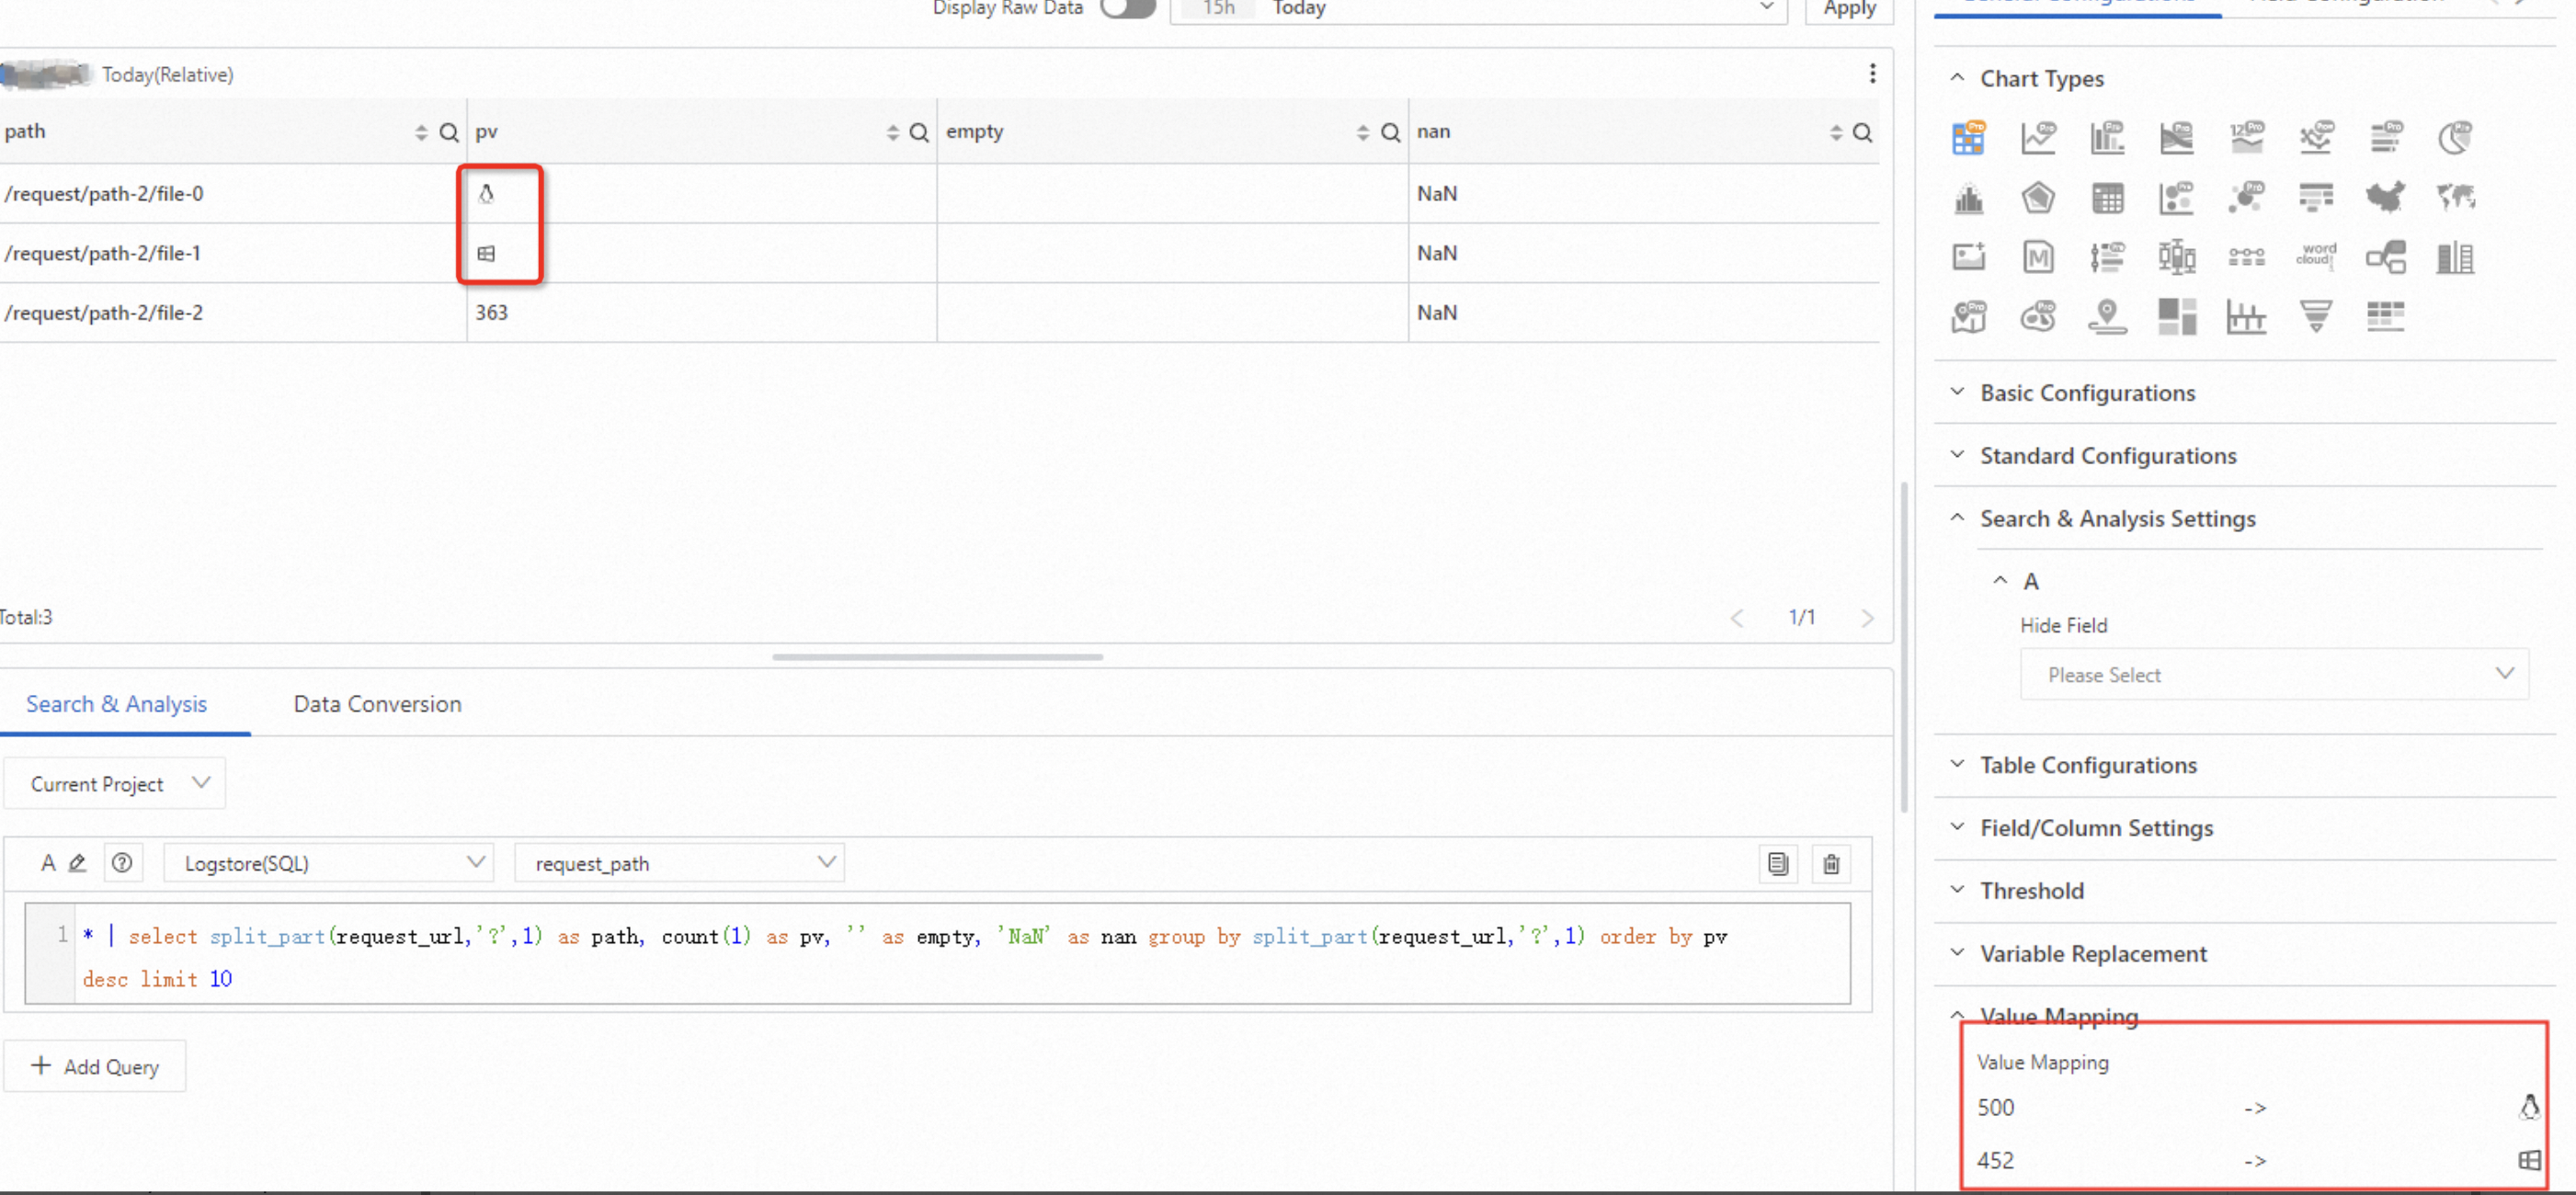Click the Add Query button

click(x=95, y=1066)
